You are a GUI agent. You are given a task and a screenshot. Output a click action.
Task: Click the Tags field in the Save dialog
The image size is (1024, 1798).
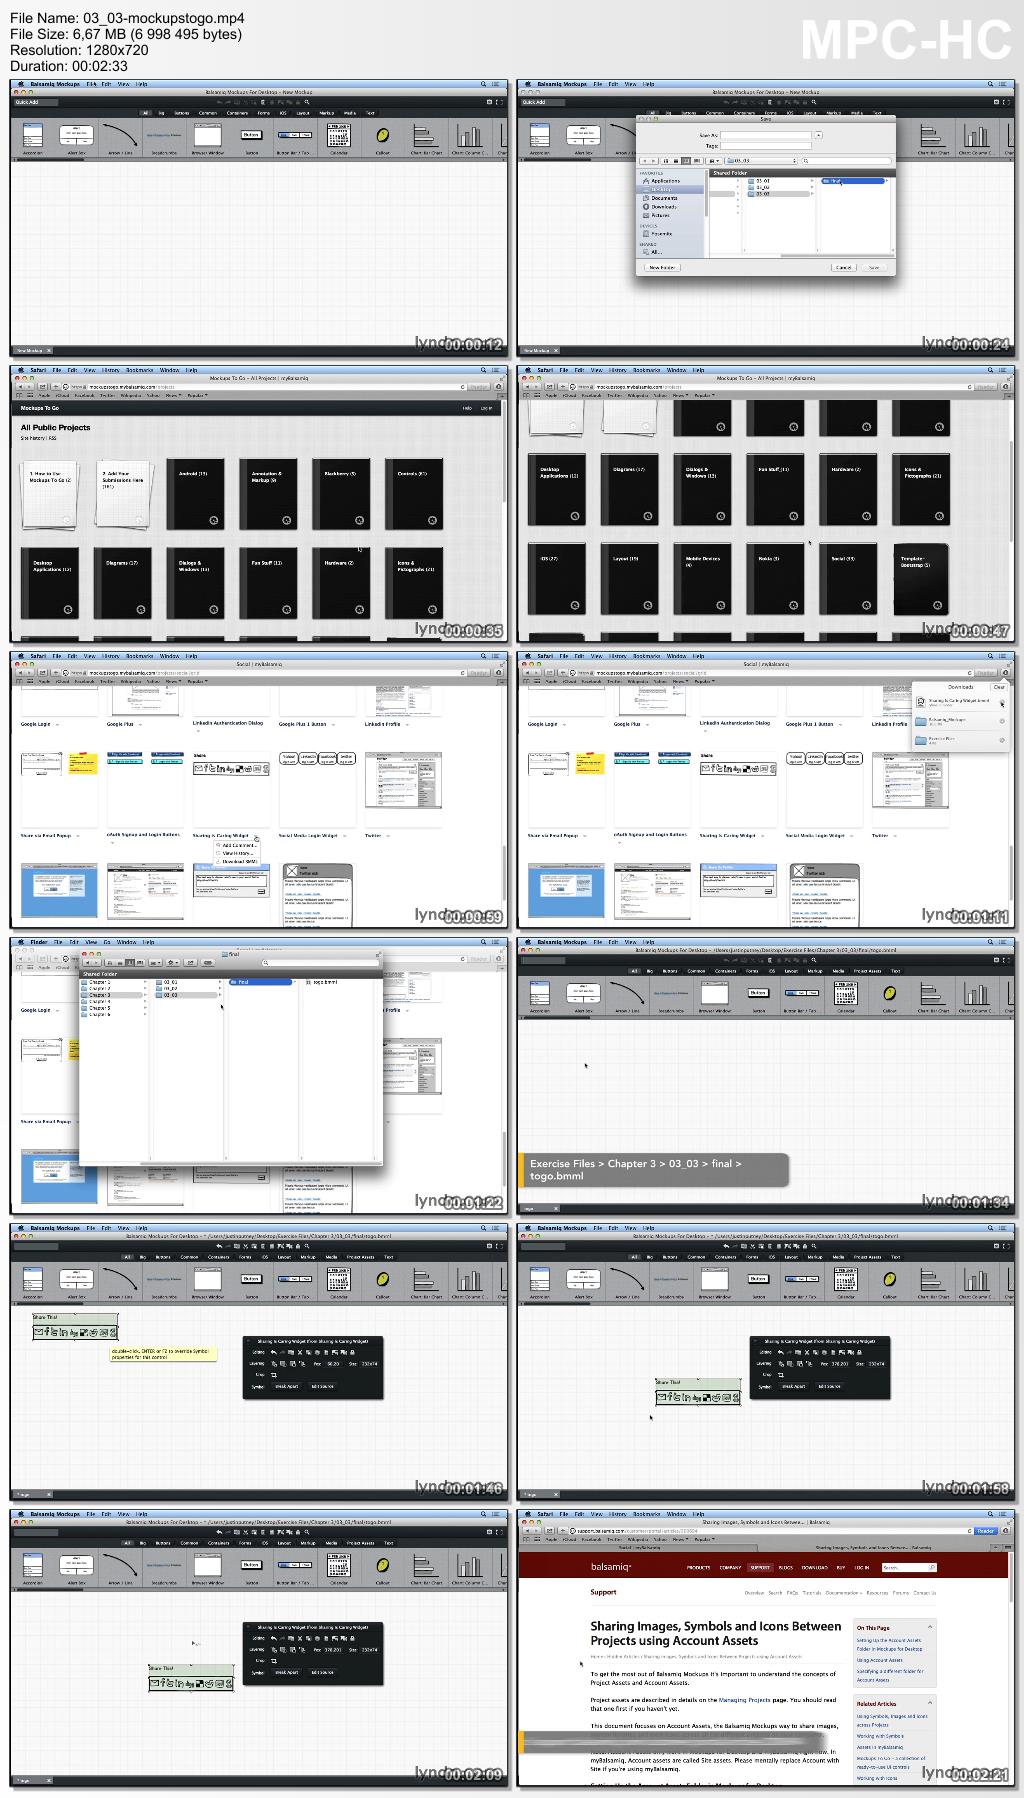pos(767,146)
